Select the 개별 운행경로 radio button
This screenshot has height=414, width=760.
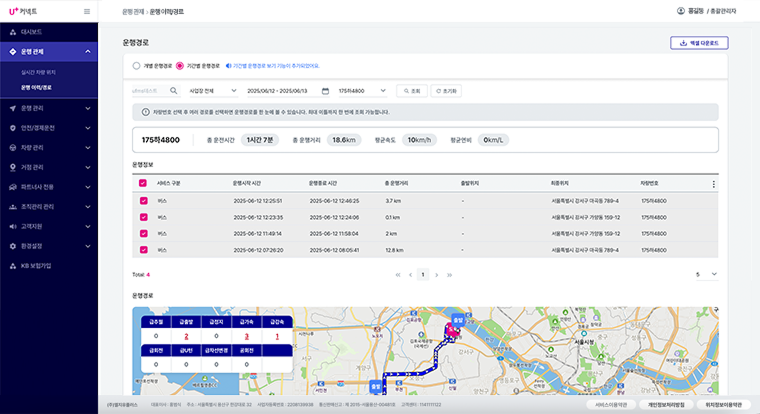[136, 66]
